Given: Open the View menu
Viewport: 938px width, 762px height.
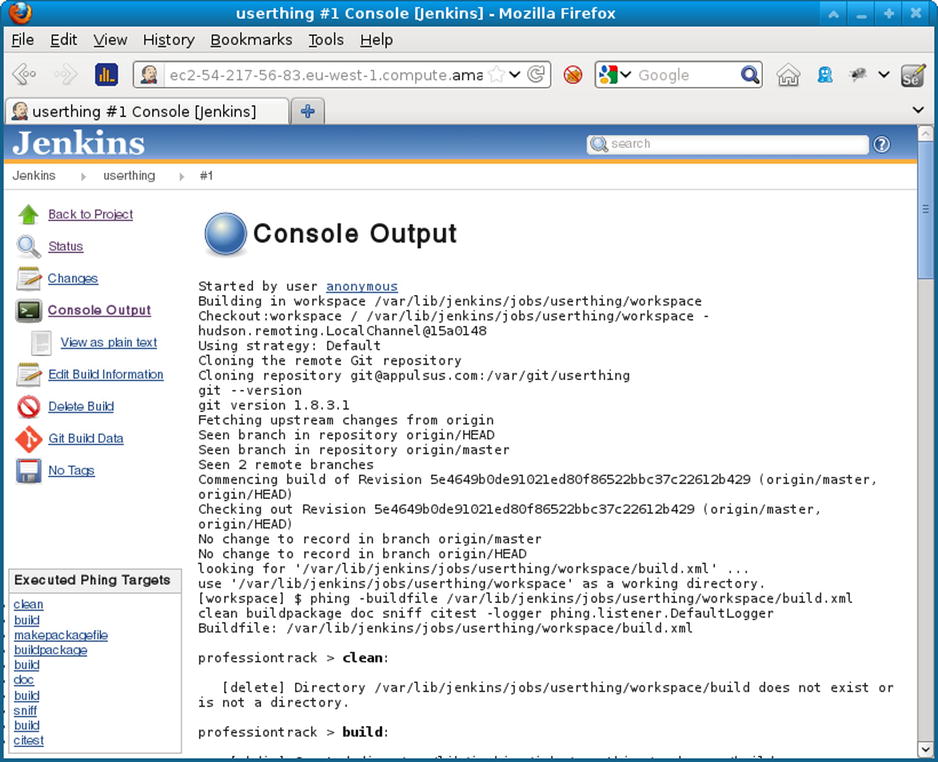Looking at the screenshot, I should (x=110, y=40).
